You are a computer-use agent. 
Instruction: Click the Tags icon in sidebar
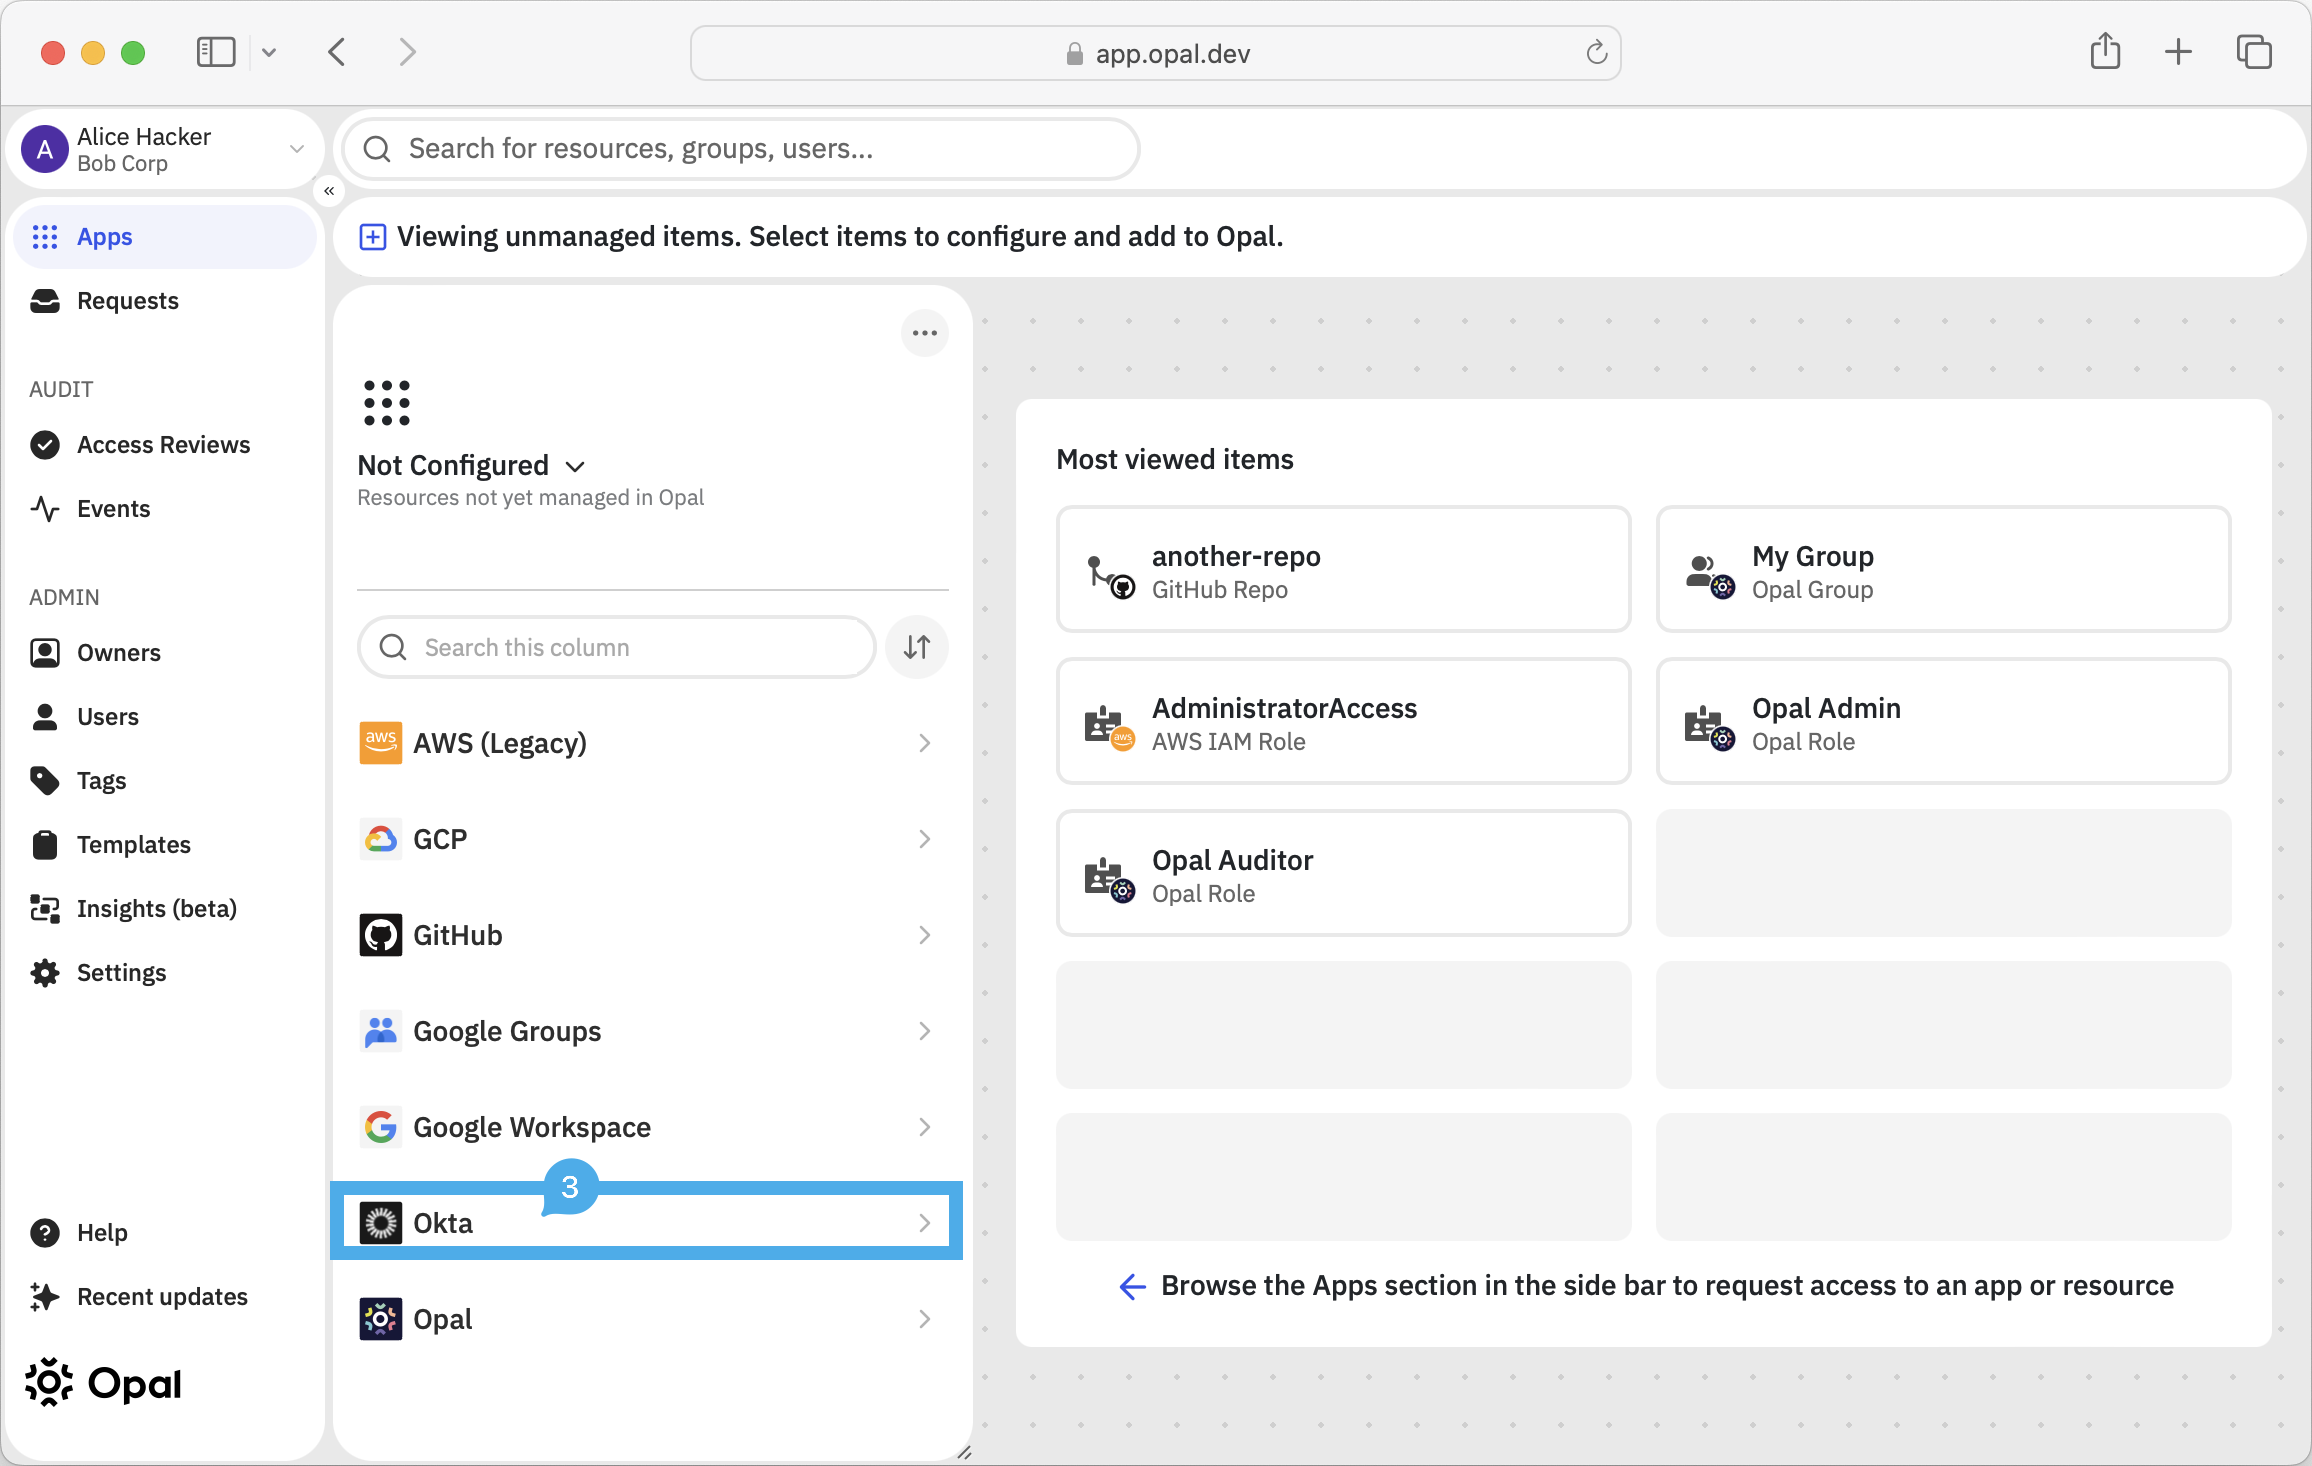[x=45, y=781]
